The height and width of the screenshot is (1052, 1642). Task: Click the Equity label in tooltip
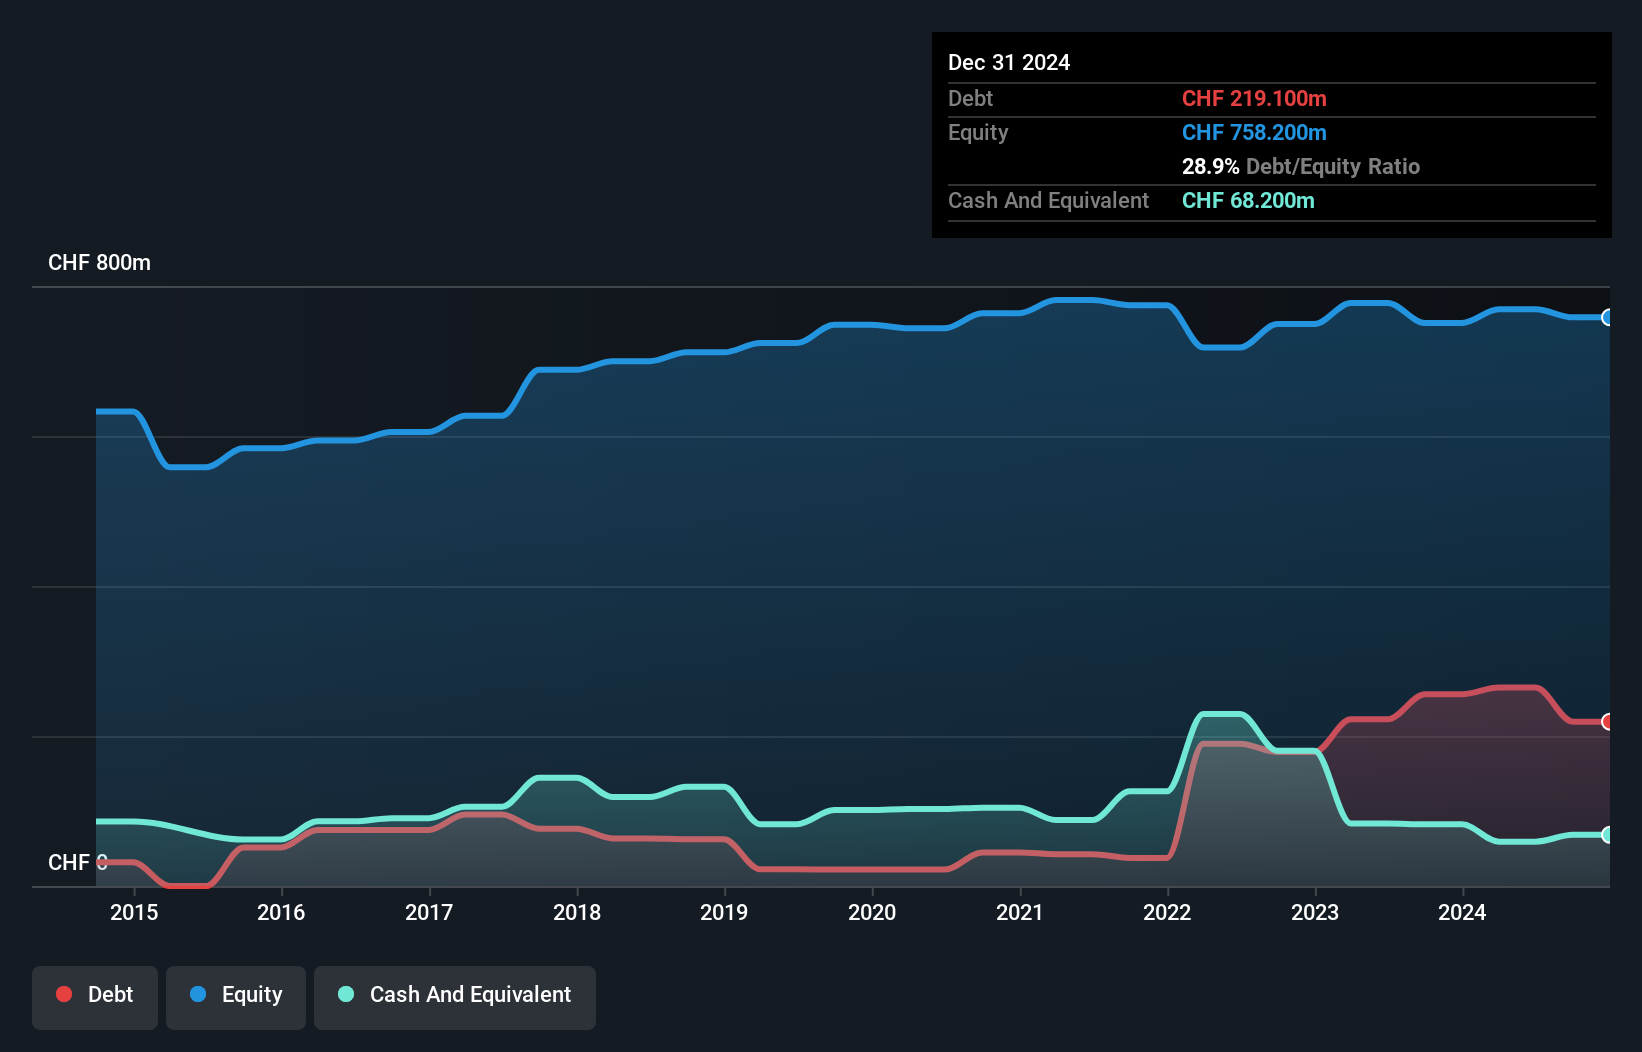978,132
